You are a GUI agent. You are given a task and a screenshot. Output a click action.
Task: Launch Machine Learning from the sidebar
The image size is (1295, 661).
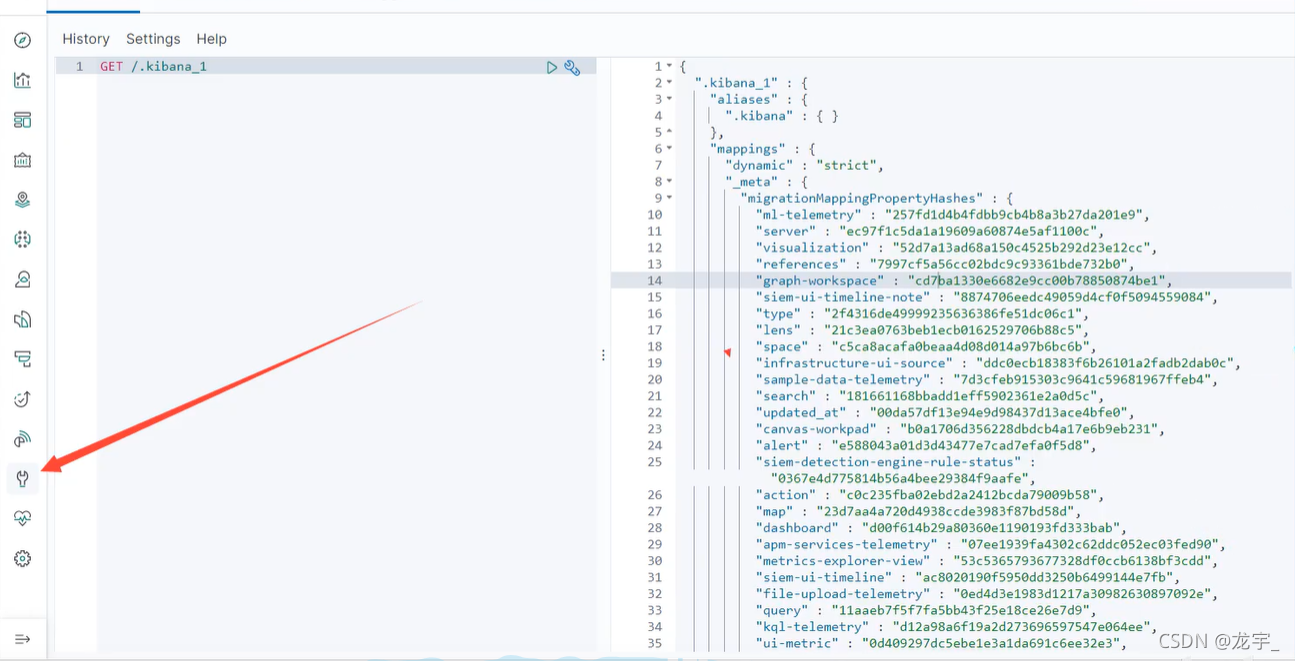[x=22, y=240]
